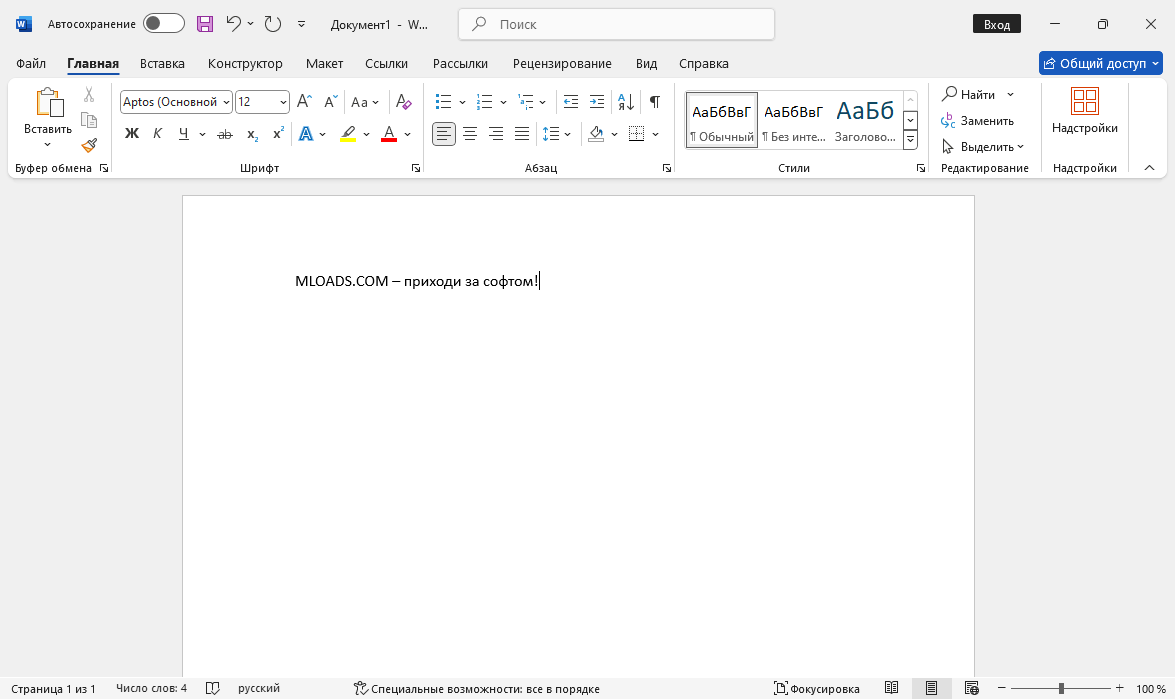This screenshot has height=699, width=1175.
Task: Open proofing spell check status icon
Action: (213, 688)
